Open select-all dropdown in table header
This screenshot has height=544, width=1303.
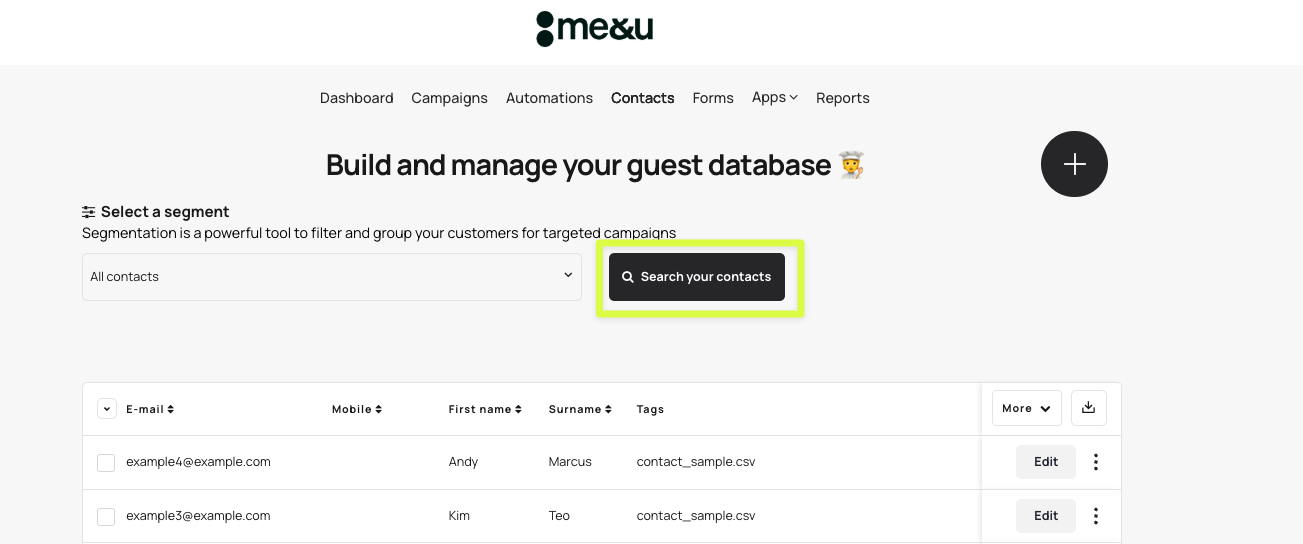click(x=107, y=409)
